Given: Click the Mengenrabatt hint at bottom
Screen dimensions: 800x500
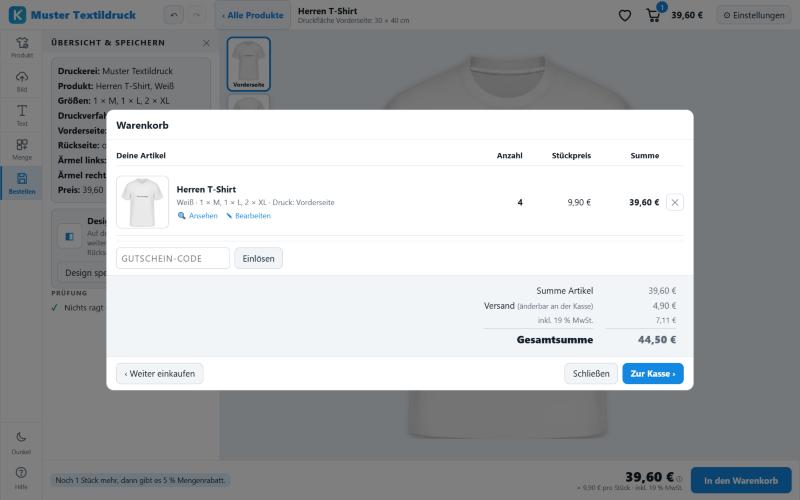Looking at the screenshot, I should point(140,480).
